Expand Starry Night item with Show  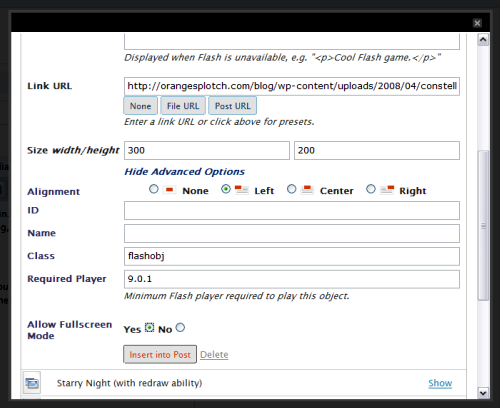point(440,383)
